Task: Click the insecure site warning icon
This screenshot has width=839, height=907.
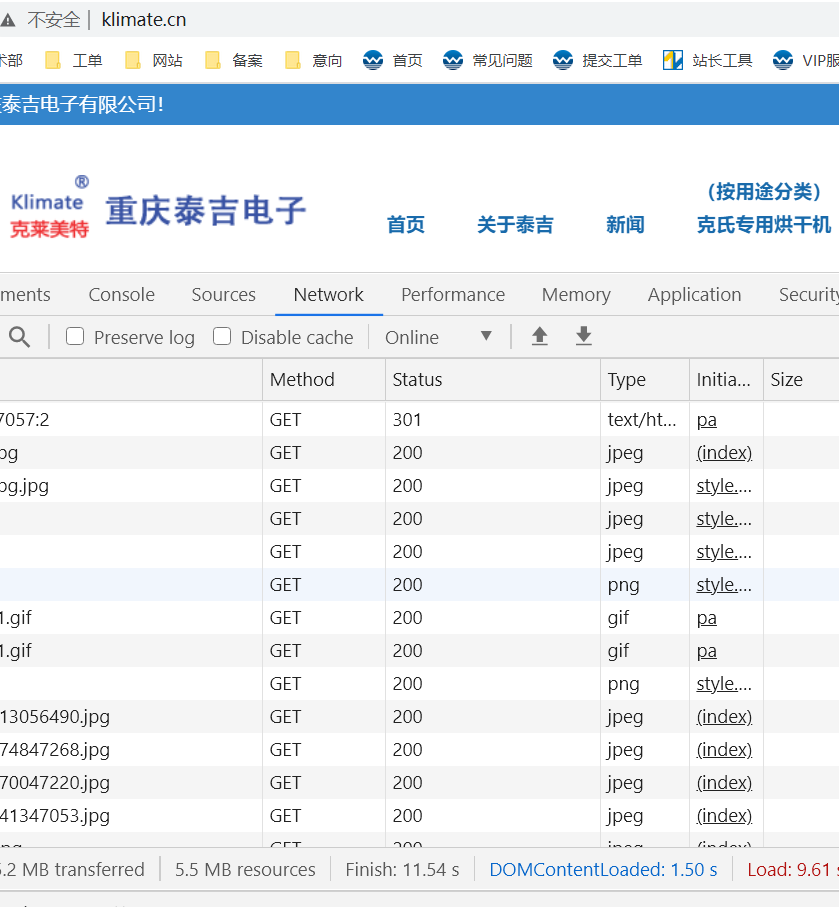Action: tap(7, 20)
